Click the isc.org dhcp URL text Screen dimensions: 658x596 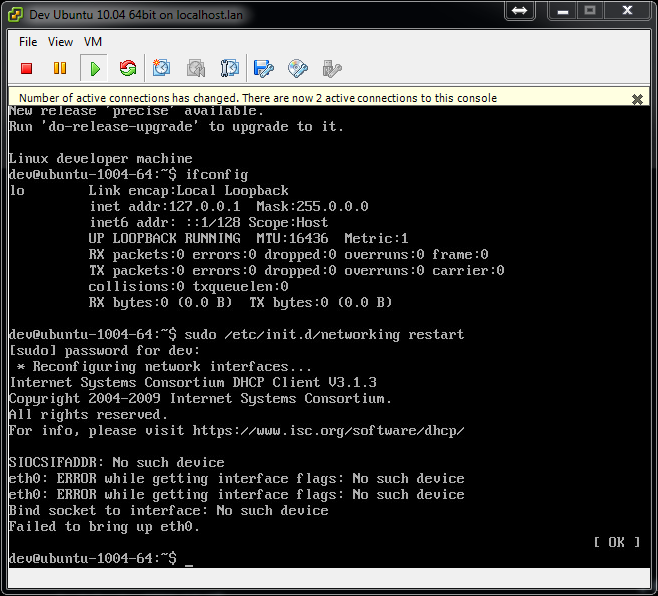point(329,431)
